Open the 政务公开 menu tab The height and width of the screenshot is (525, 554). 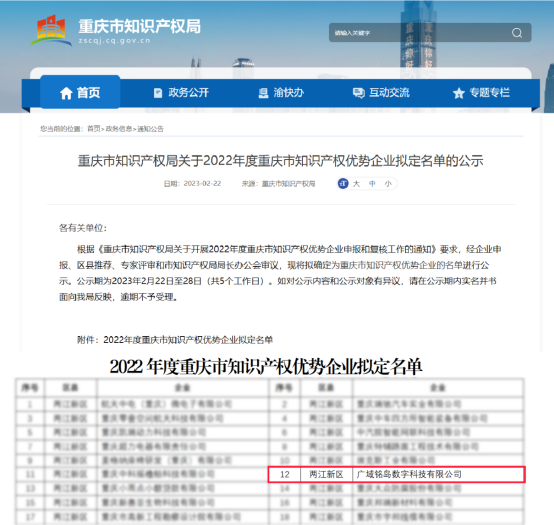pos(181,93)
